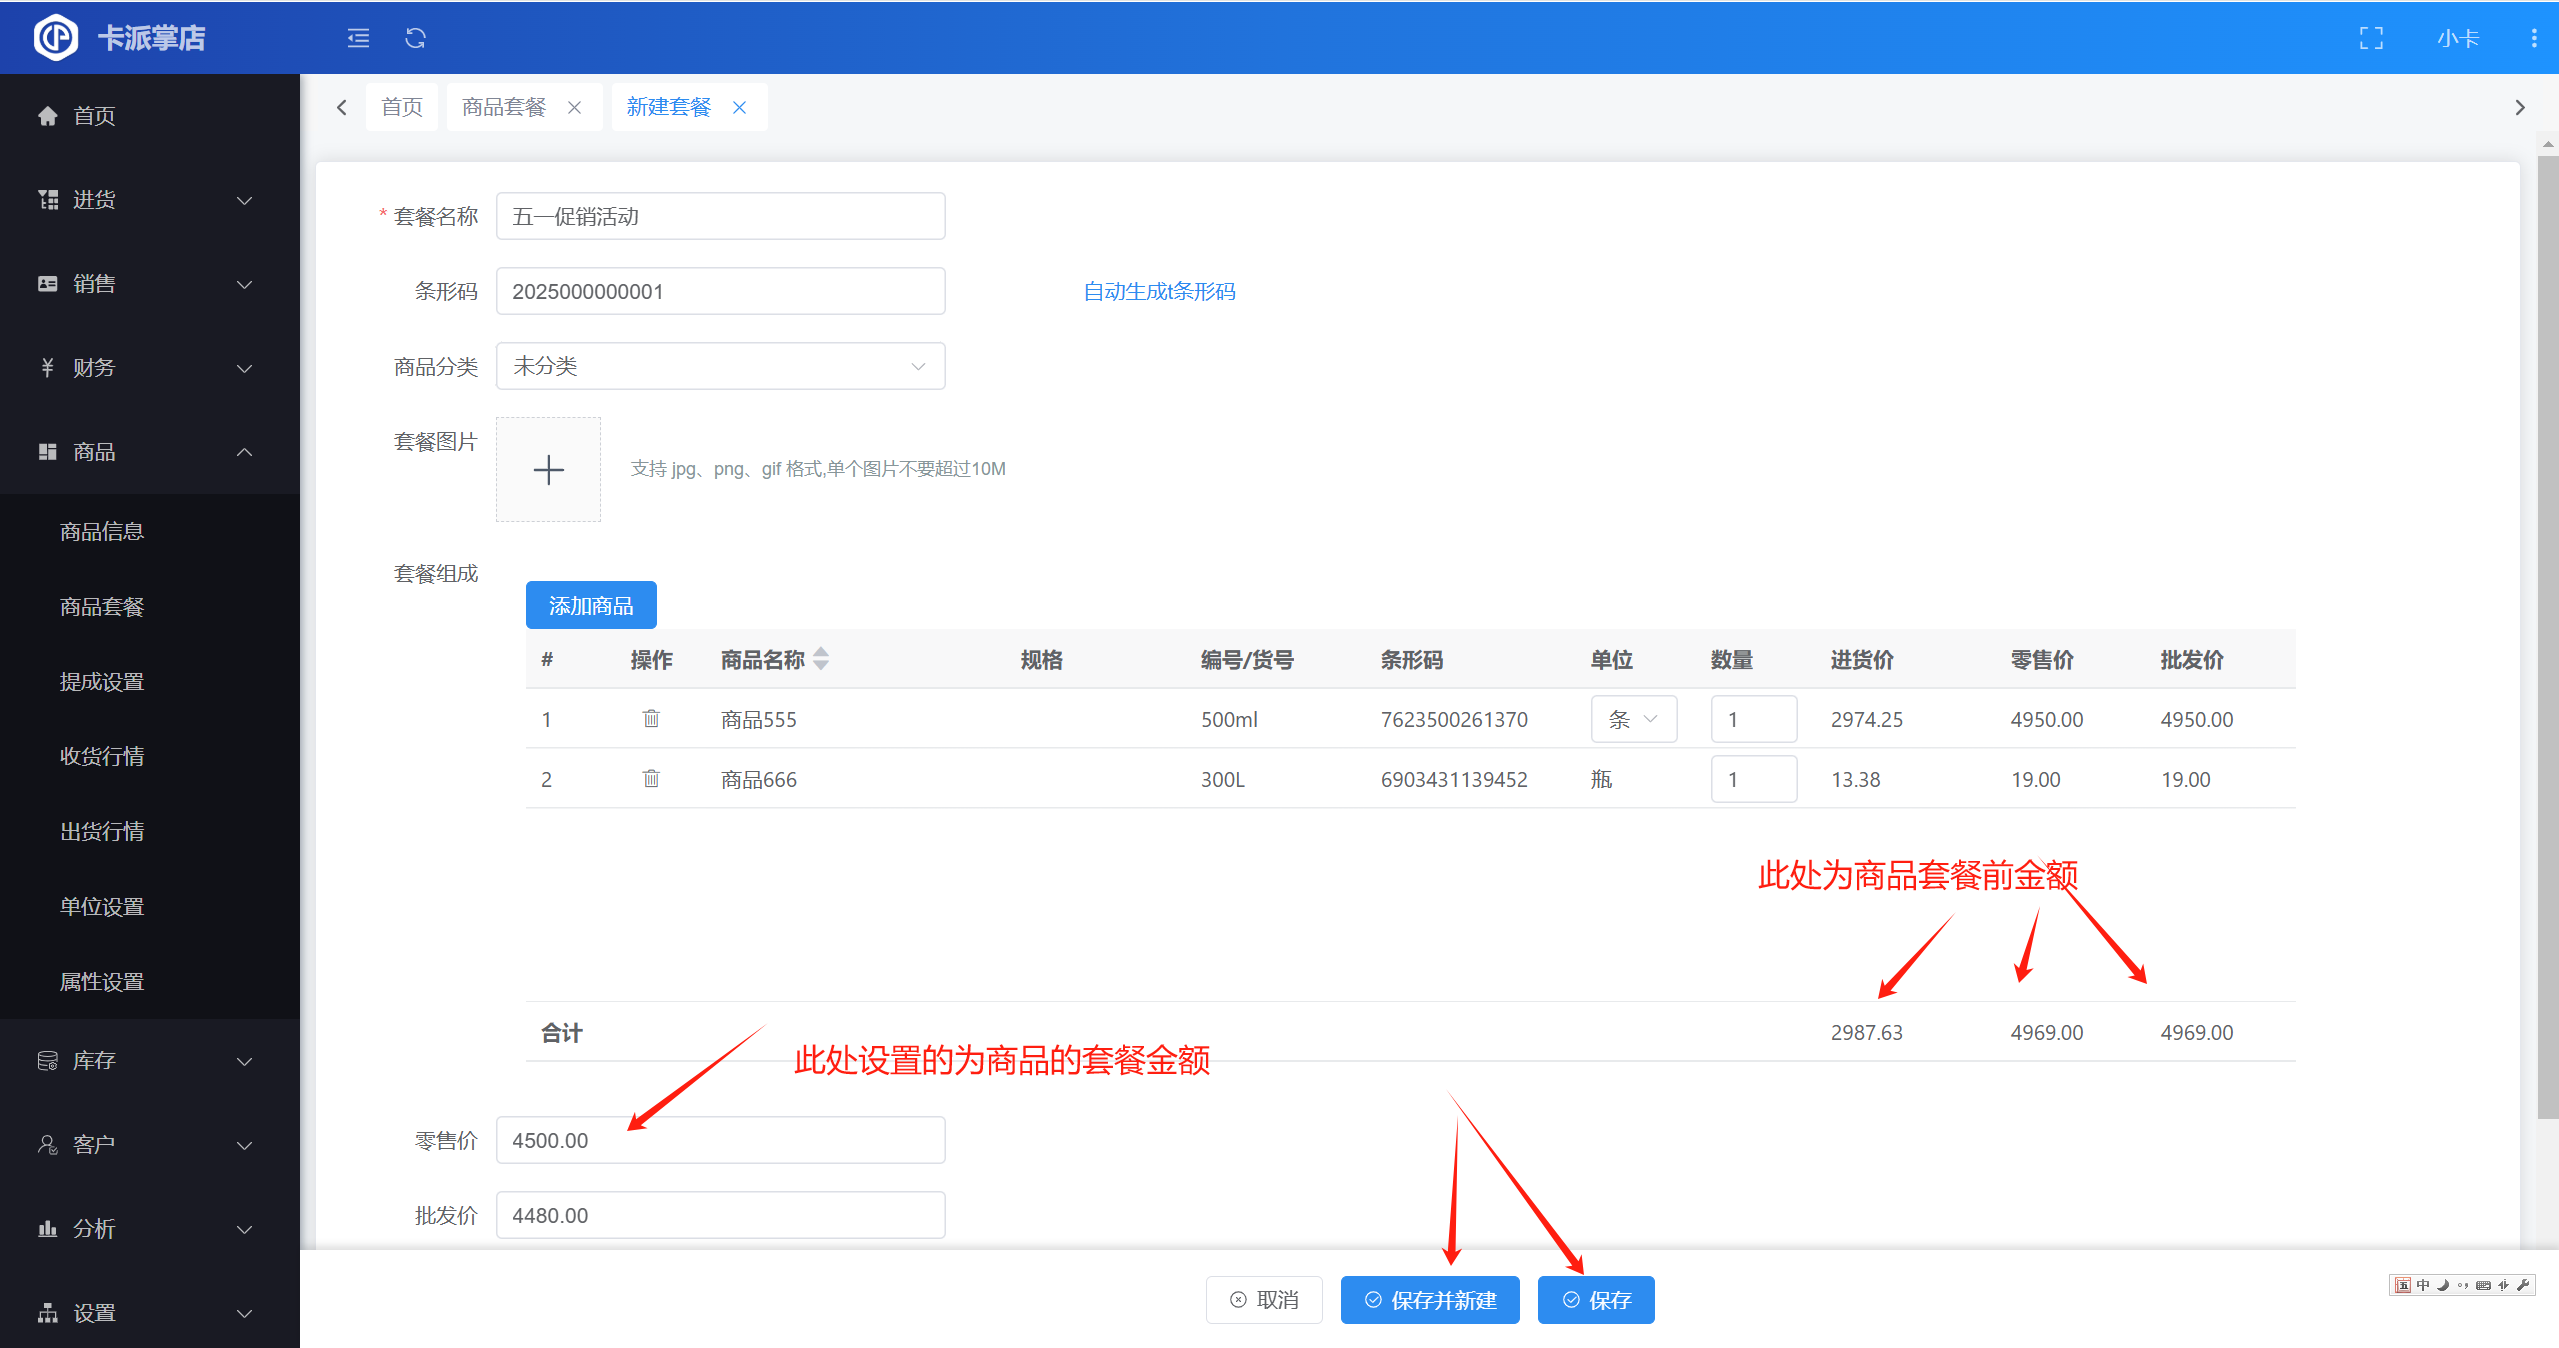Click the 自动生成条形码 link

1159,291
